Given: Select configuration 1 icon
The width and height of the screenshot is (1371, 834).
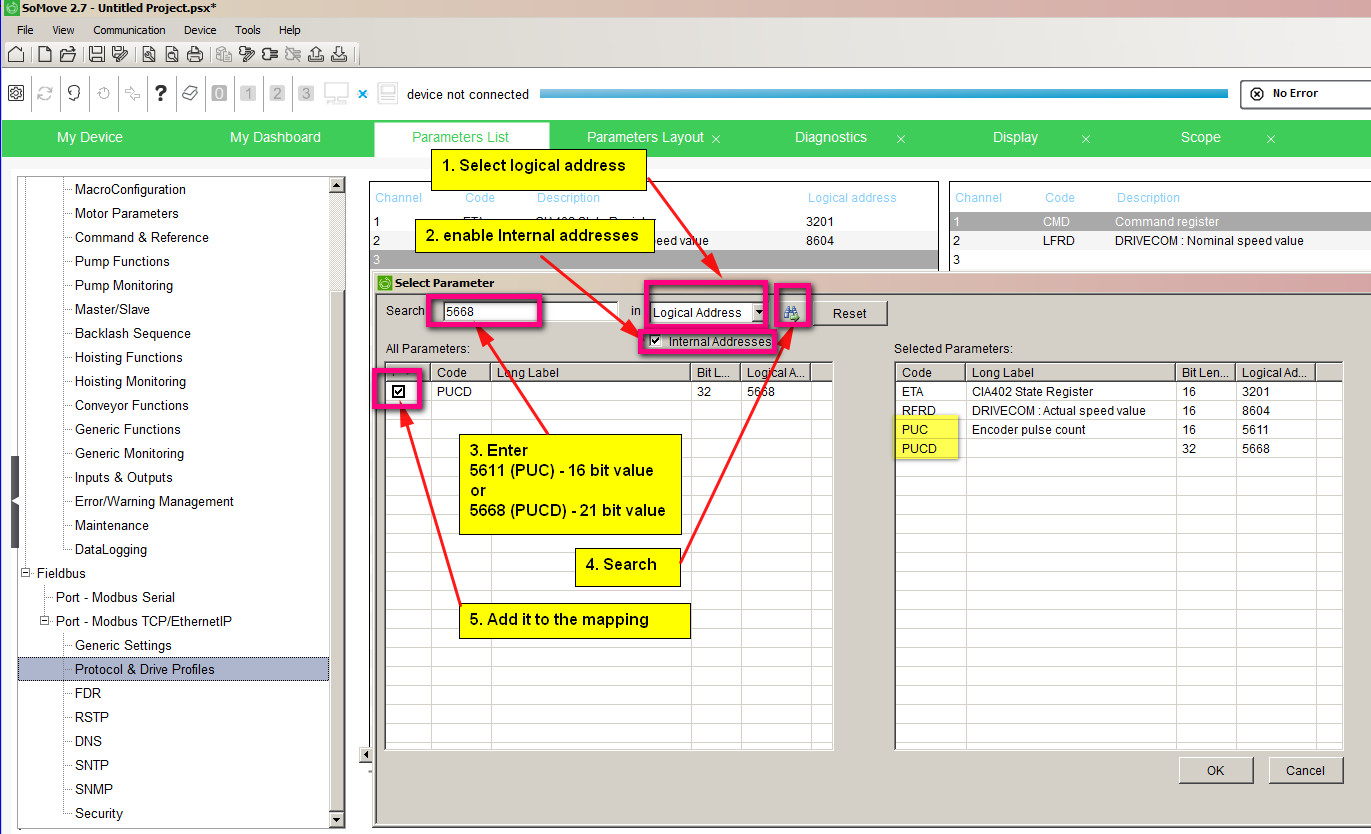Looking at the screenshot, I should pos(248,93).
